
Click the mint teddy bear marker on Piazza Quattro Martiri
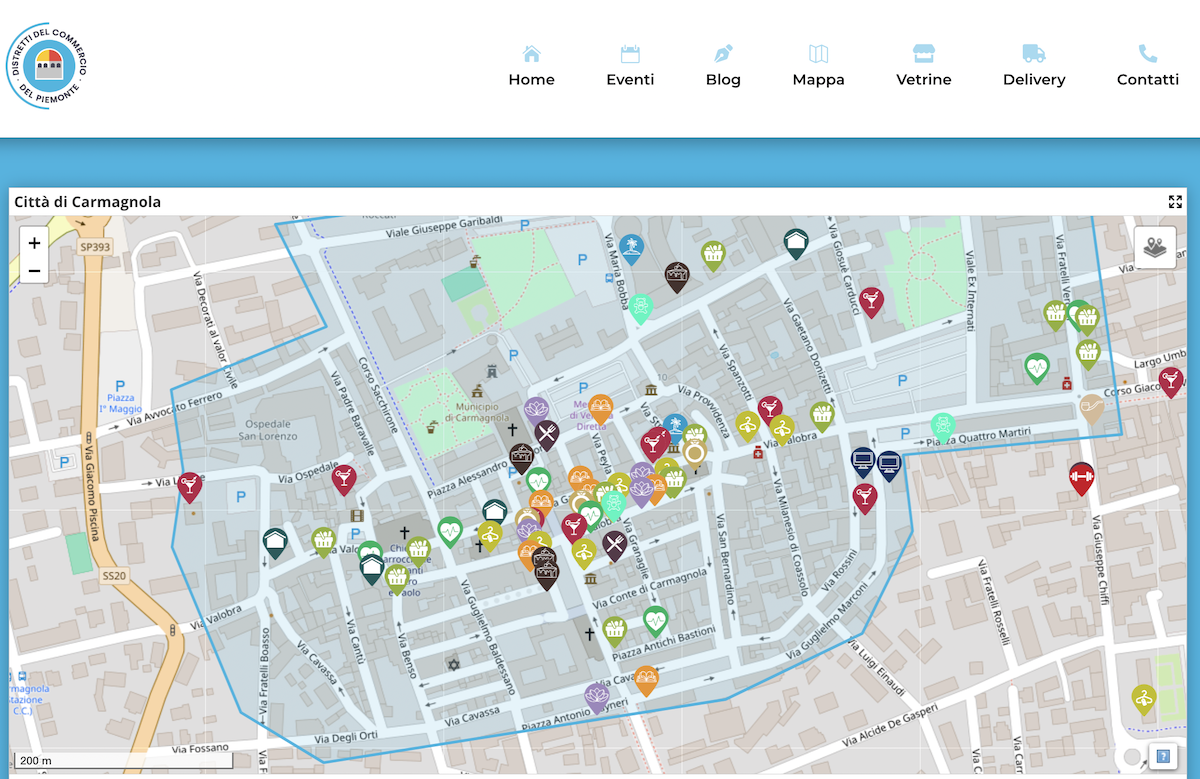[x=942, y=427]
